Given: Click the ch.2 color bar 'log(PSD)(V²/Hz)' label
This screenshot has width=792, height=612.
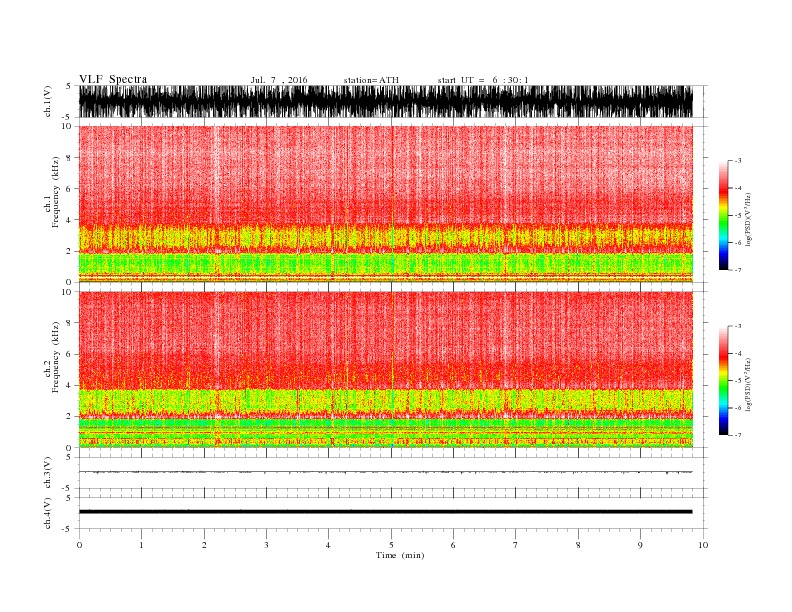Looking at the screenshot, I should [x=748, y=384].
